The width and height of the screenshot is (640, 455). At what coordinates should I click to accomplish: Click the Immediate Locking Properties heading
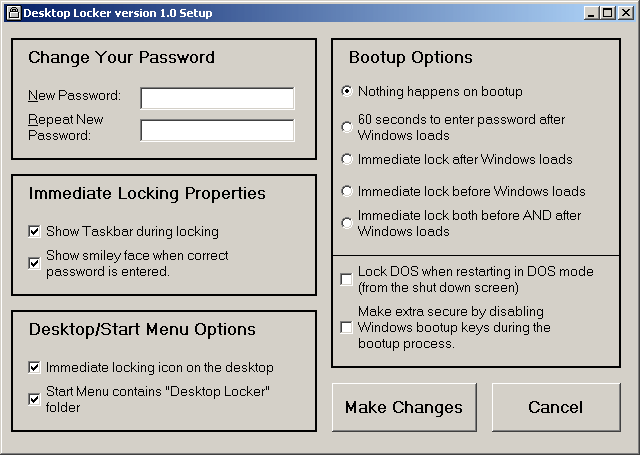(147, 194)
